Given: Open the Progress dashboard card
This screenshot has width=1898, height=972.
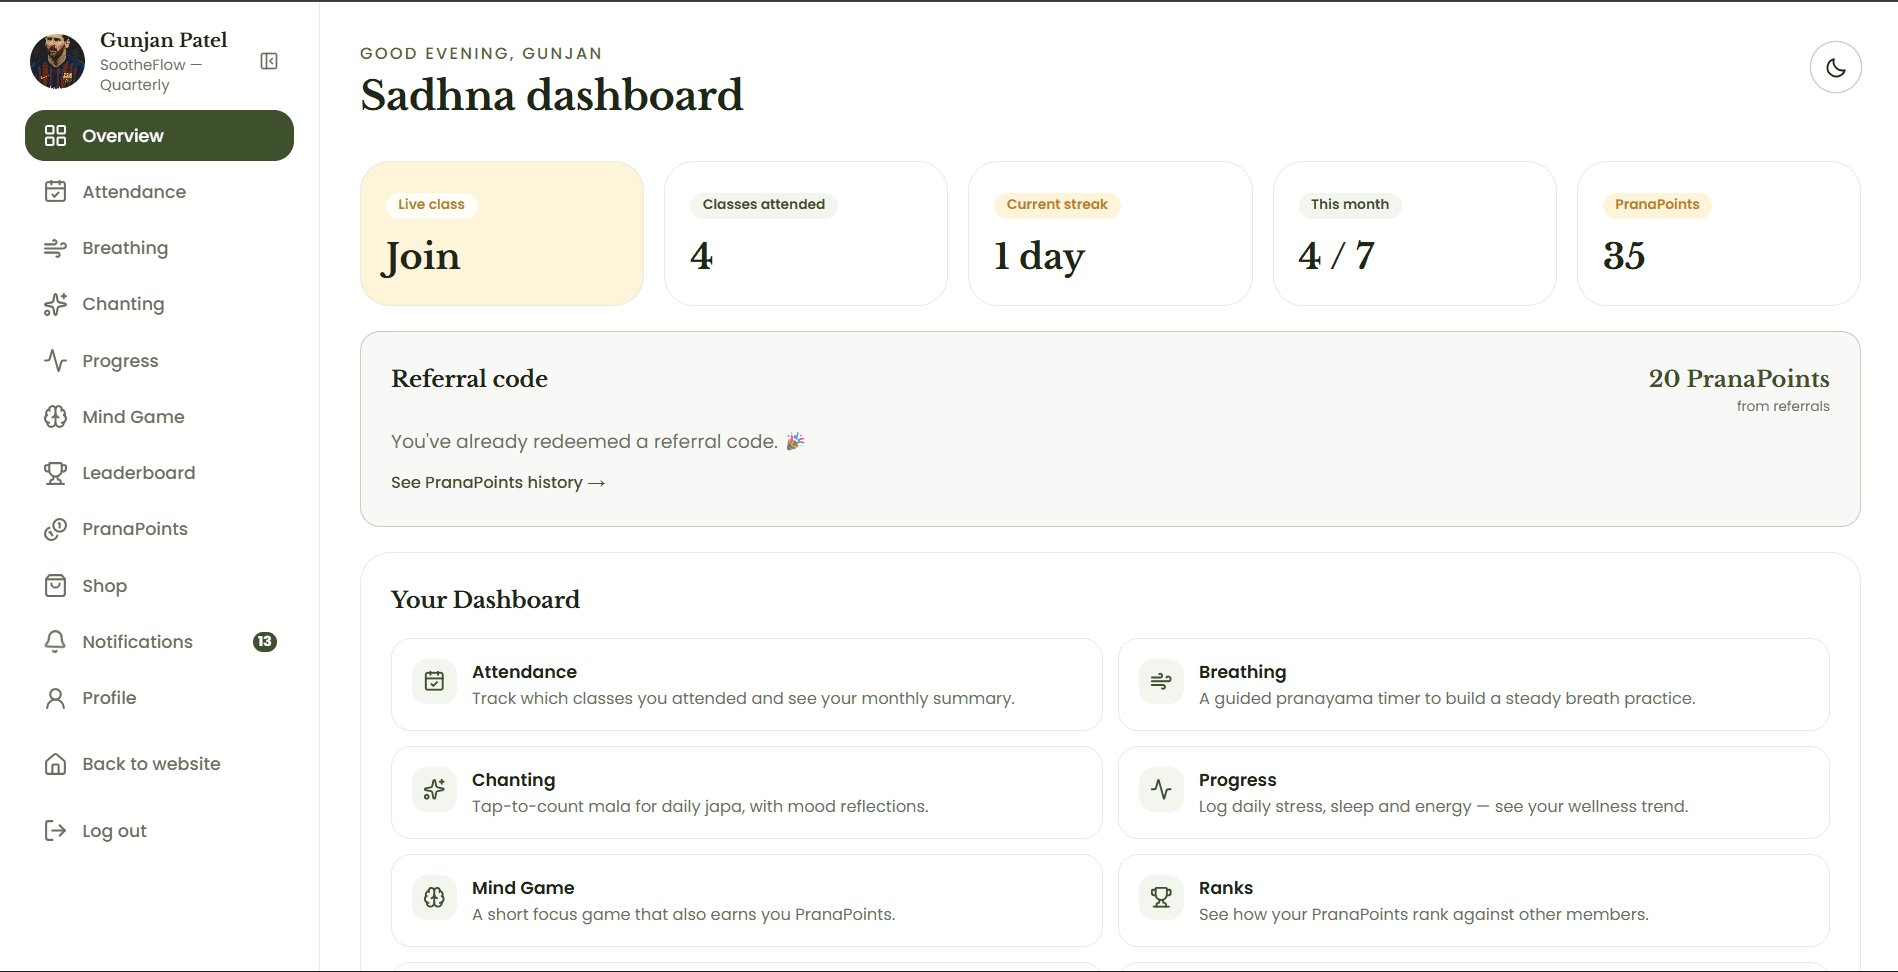Looking at the screenshot, I should click(1474, 793).
